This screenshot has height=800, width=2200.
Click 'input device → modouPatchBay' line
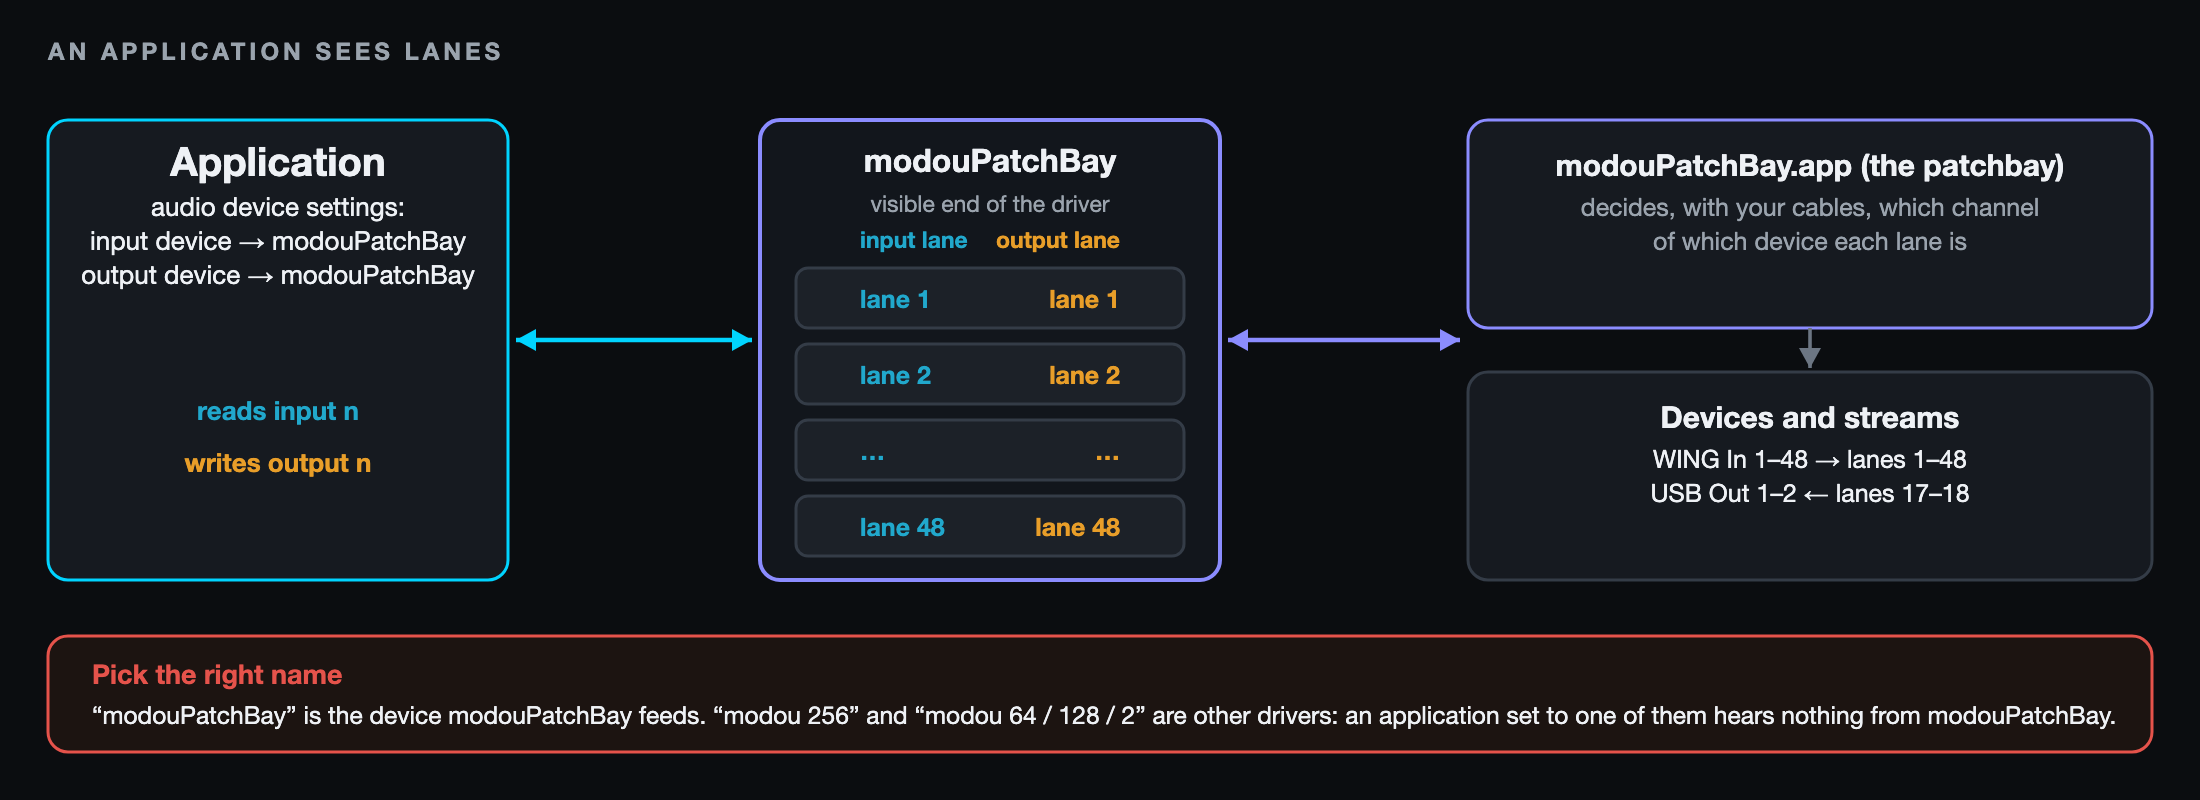coord(278,241)
